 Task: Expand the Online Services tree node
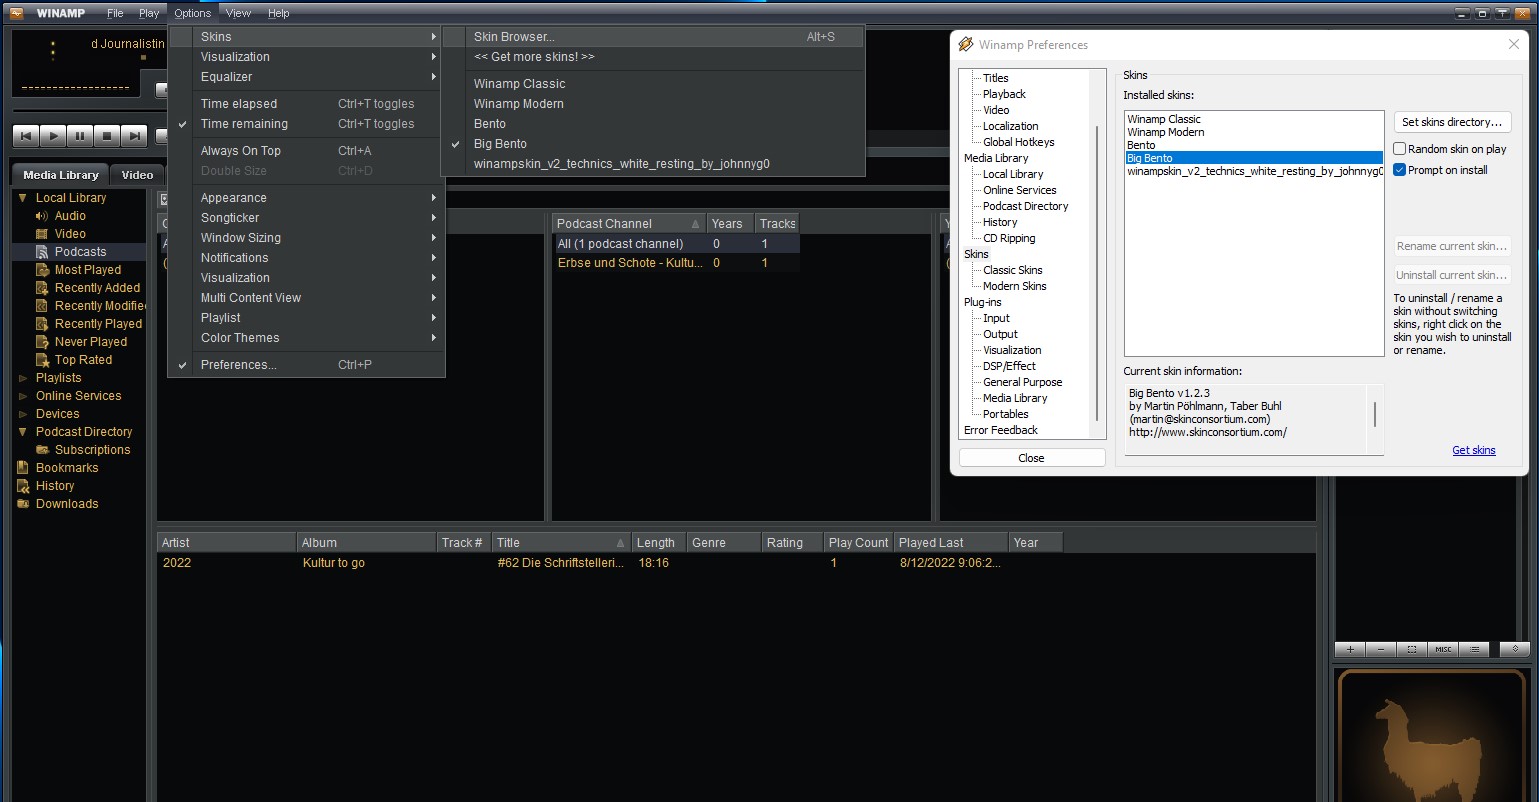(x=23, y=396)
